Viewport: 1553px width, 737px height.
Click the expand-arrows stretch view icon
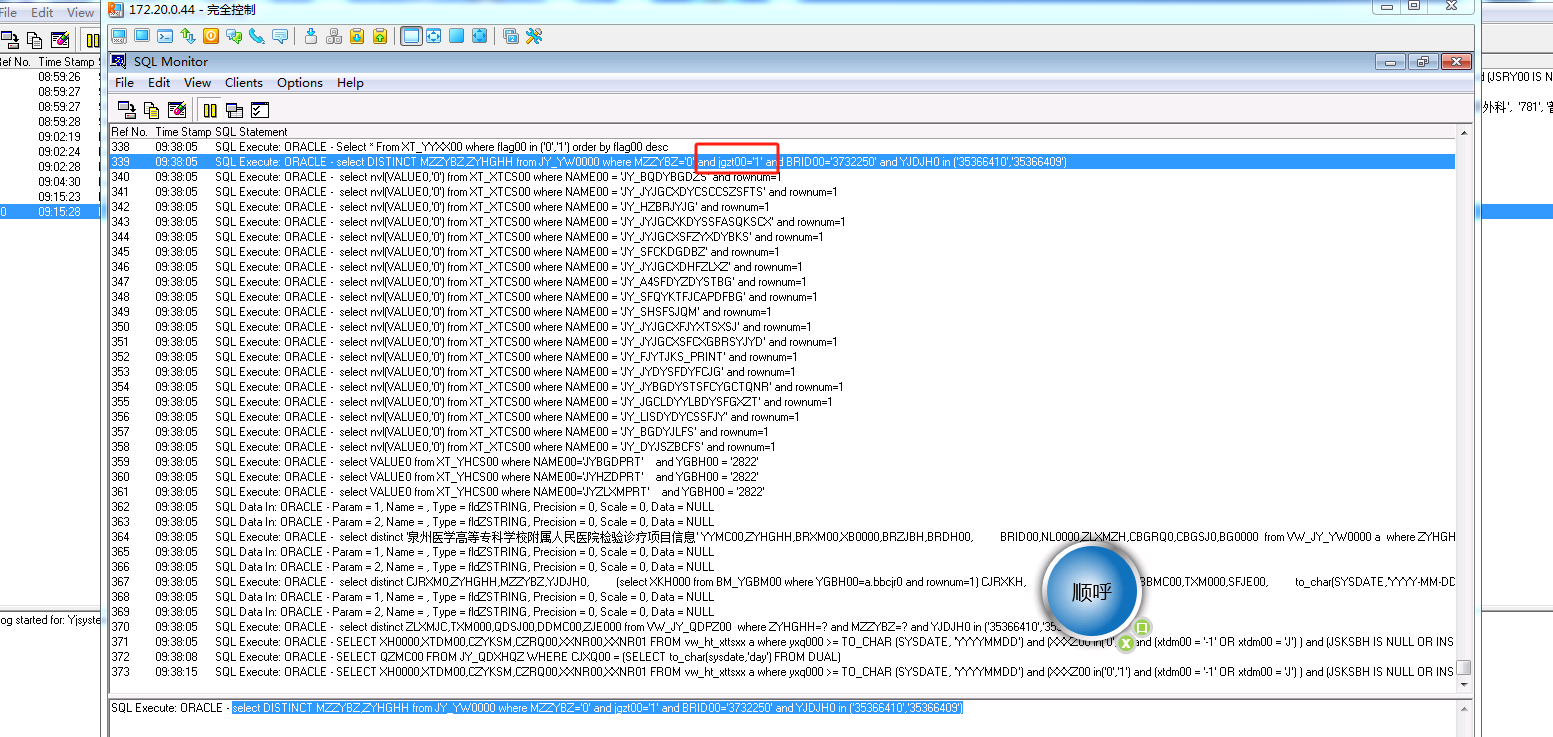point(480,36)
